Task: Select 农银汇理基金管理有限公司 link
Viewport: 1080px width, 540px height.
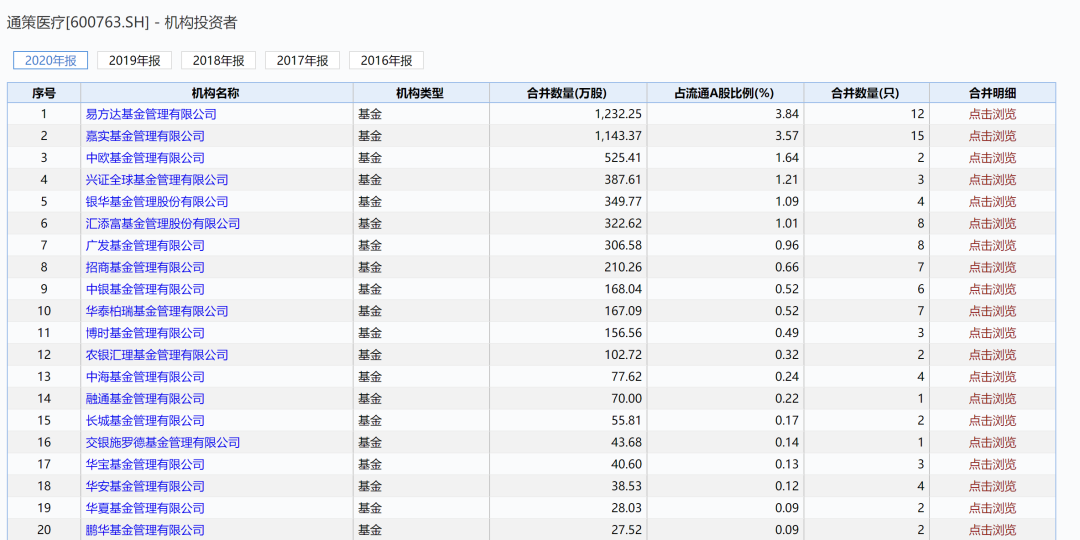Action: (x=157, y=355)
